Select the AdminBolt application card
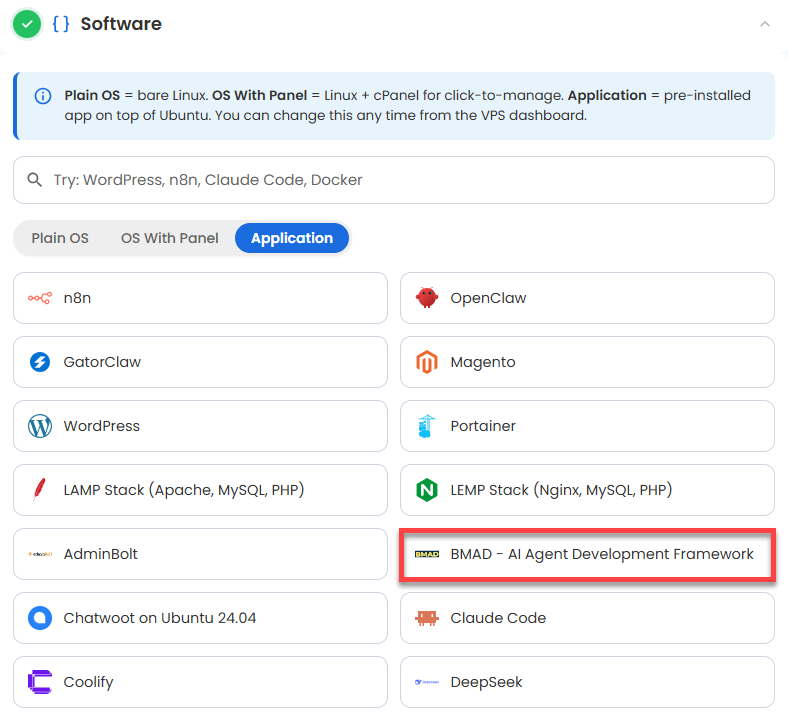This screenshot has width=788, height=714. point(201,554)
